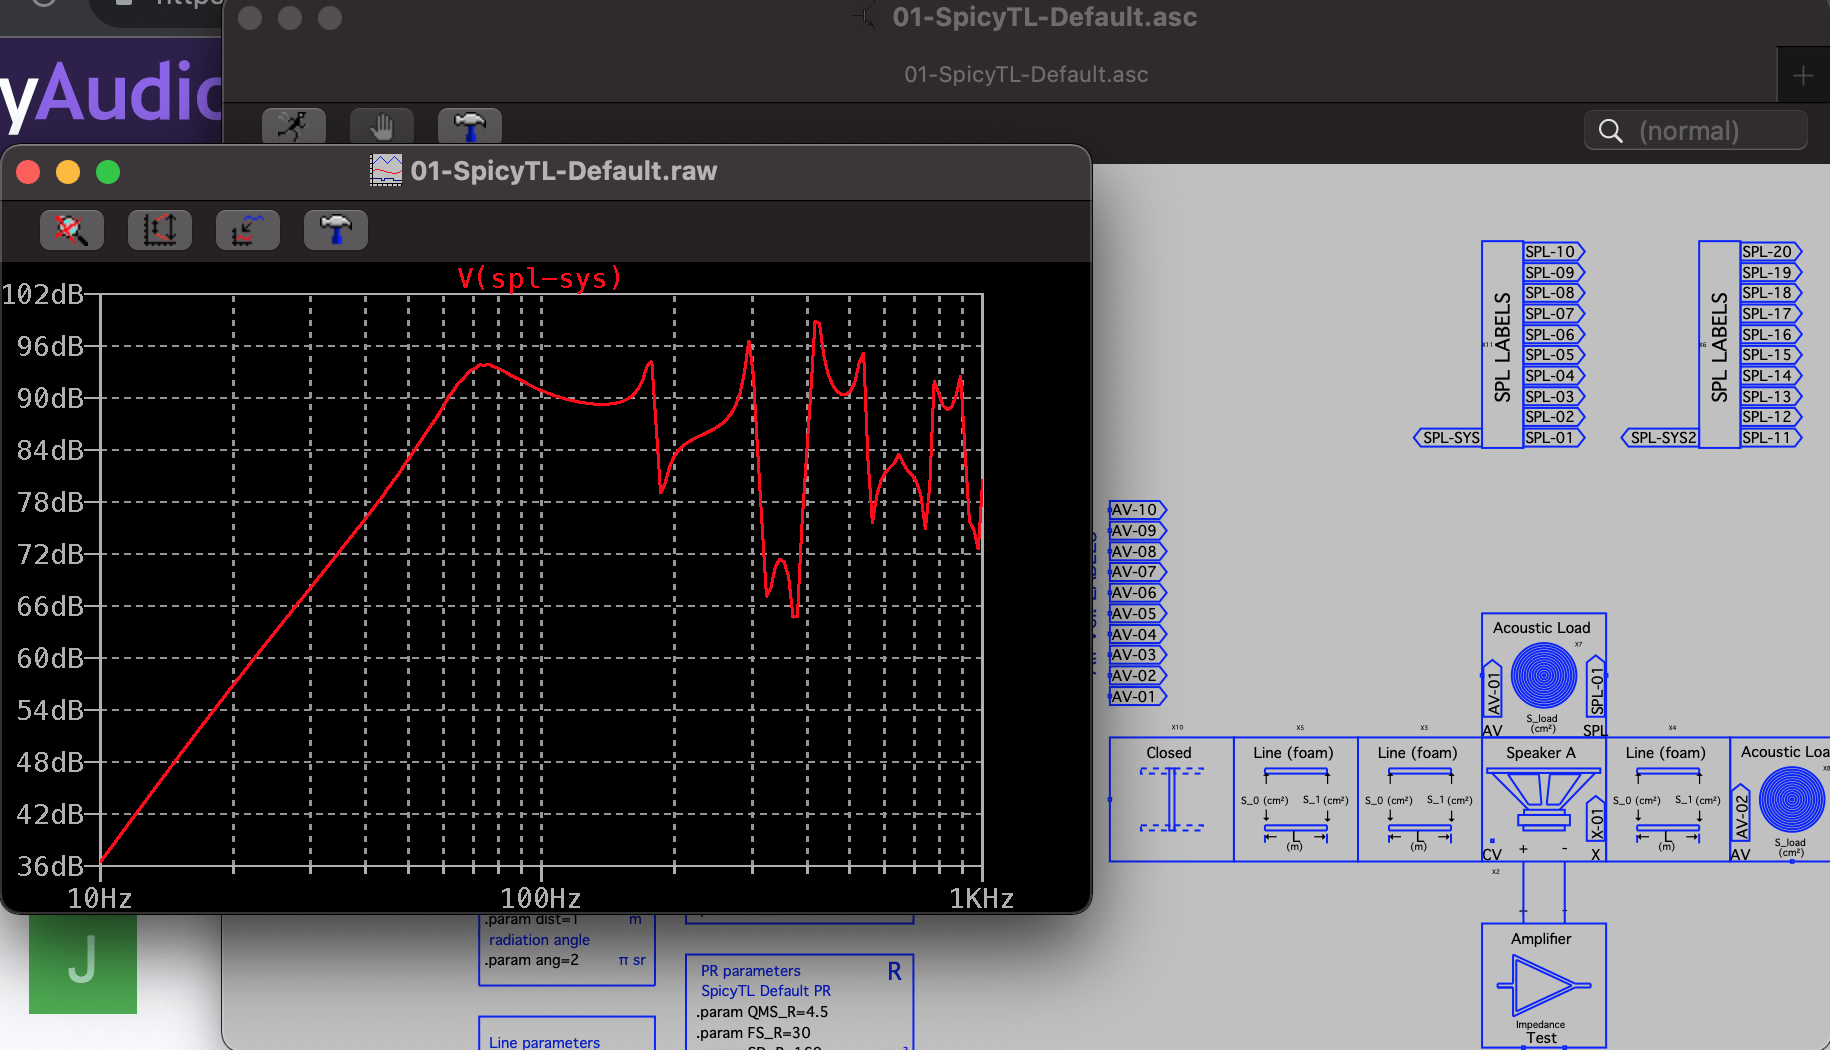Image resolution: width=1830 pixels, height=1050 pixels.
Task: Click the AV-01 net label in the AV list
Action: click(1138, 697)
